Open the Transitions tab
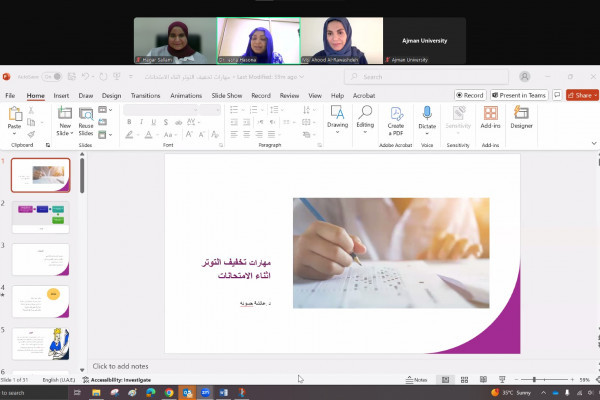 click(x=145, y=96)
